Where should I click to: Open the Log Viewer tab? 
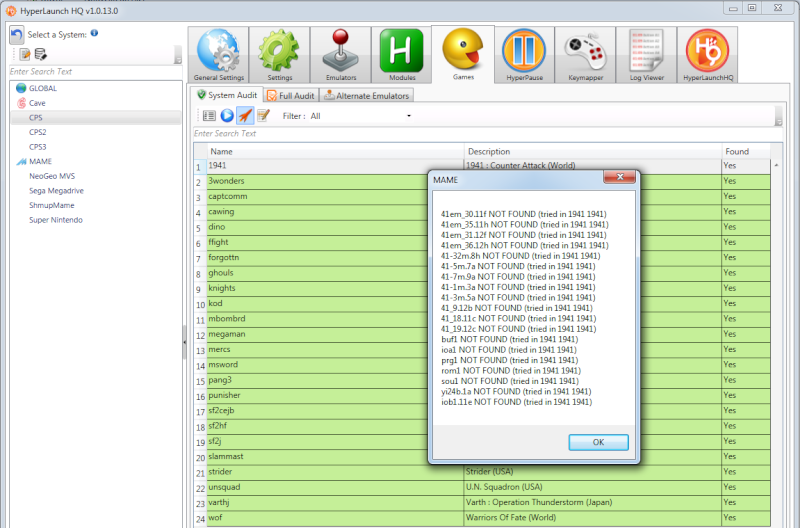(x=646, y=55)
